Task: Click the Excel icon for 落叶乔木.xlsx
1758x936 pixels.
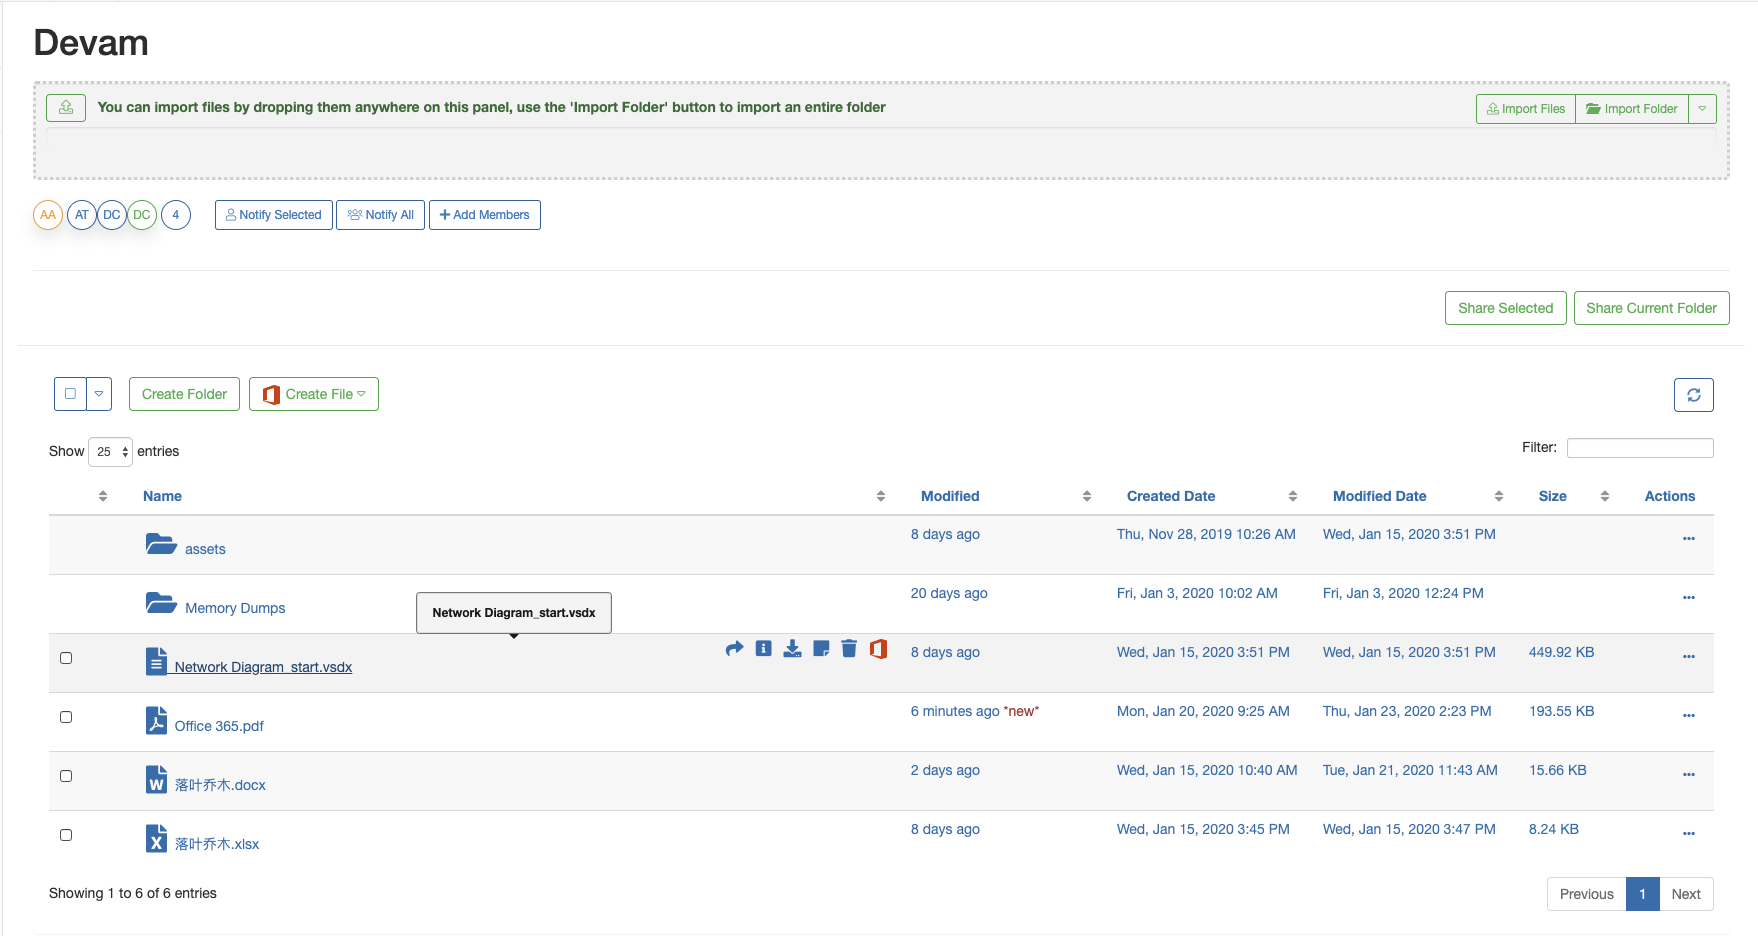Action: [156, 839]
